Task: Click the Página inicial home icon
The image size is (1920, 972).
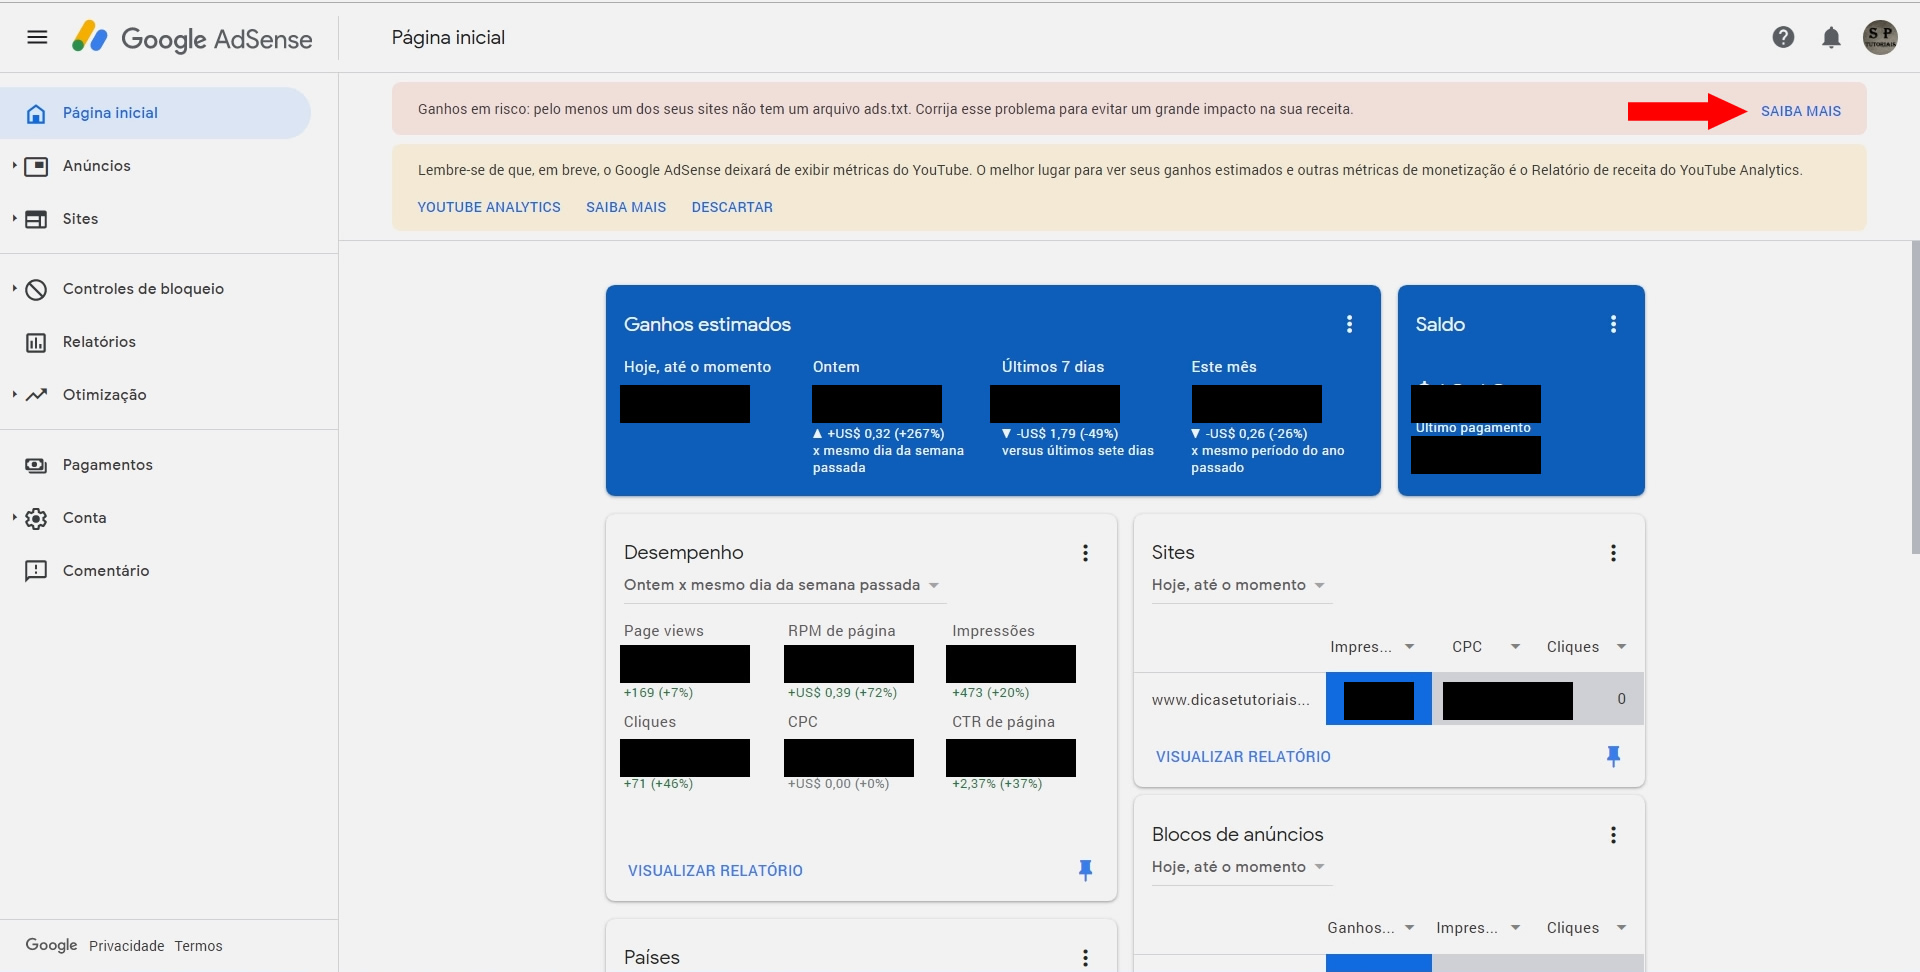Action: tap(36, 113)
